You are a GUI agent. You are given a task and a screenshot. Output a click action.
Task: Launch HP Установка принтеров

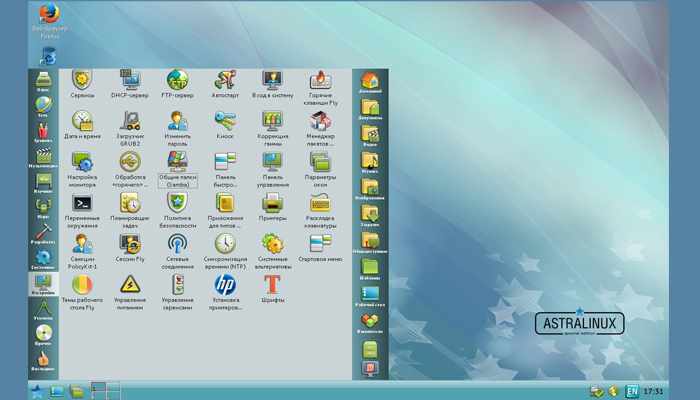225,292
